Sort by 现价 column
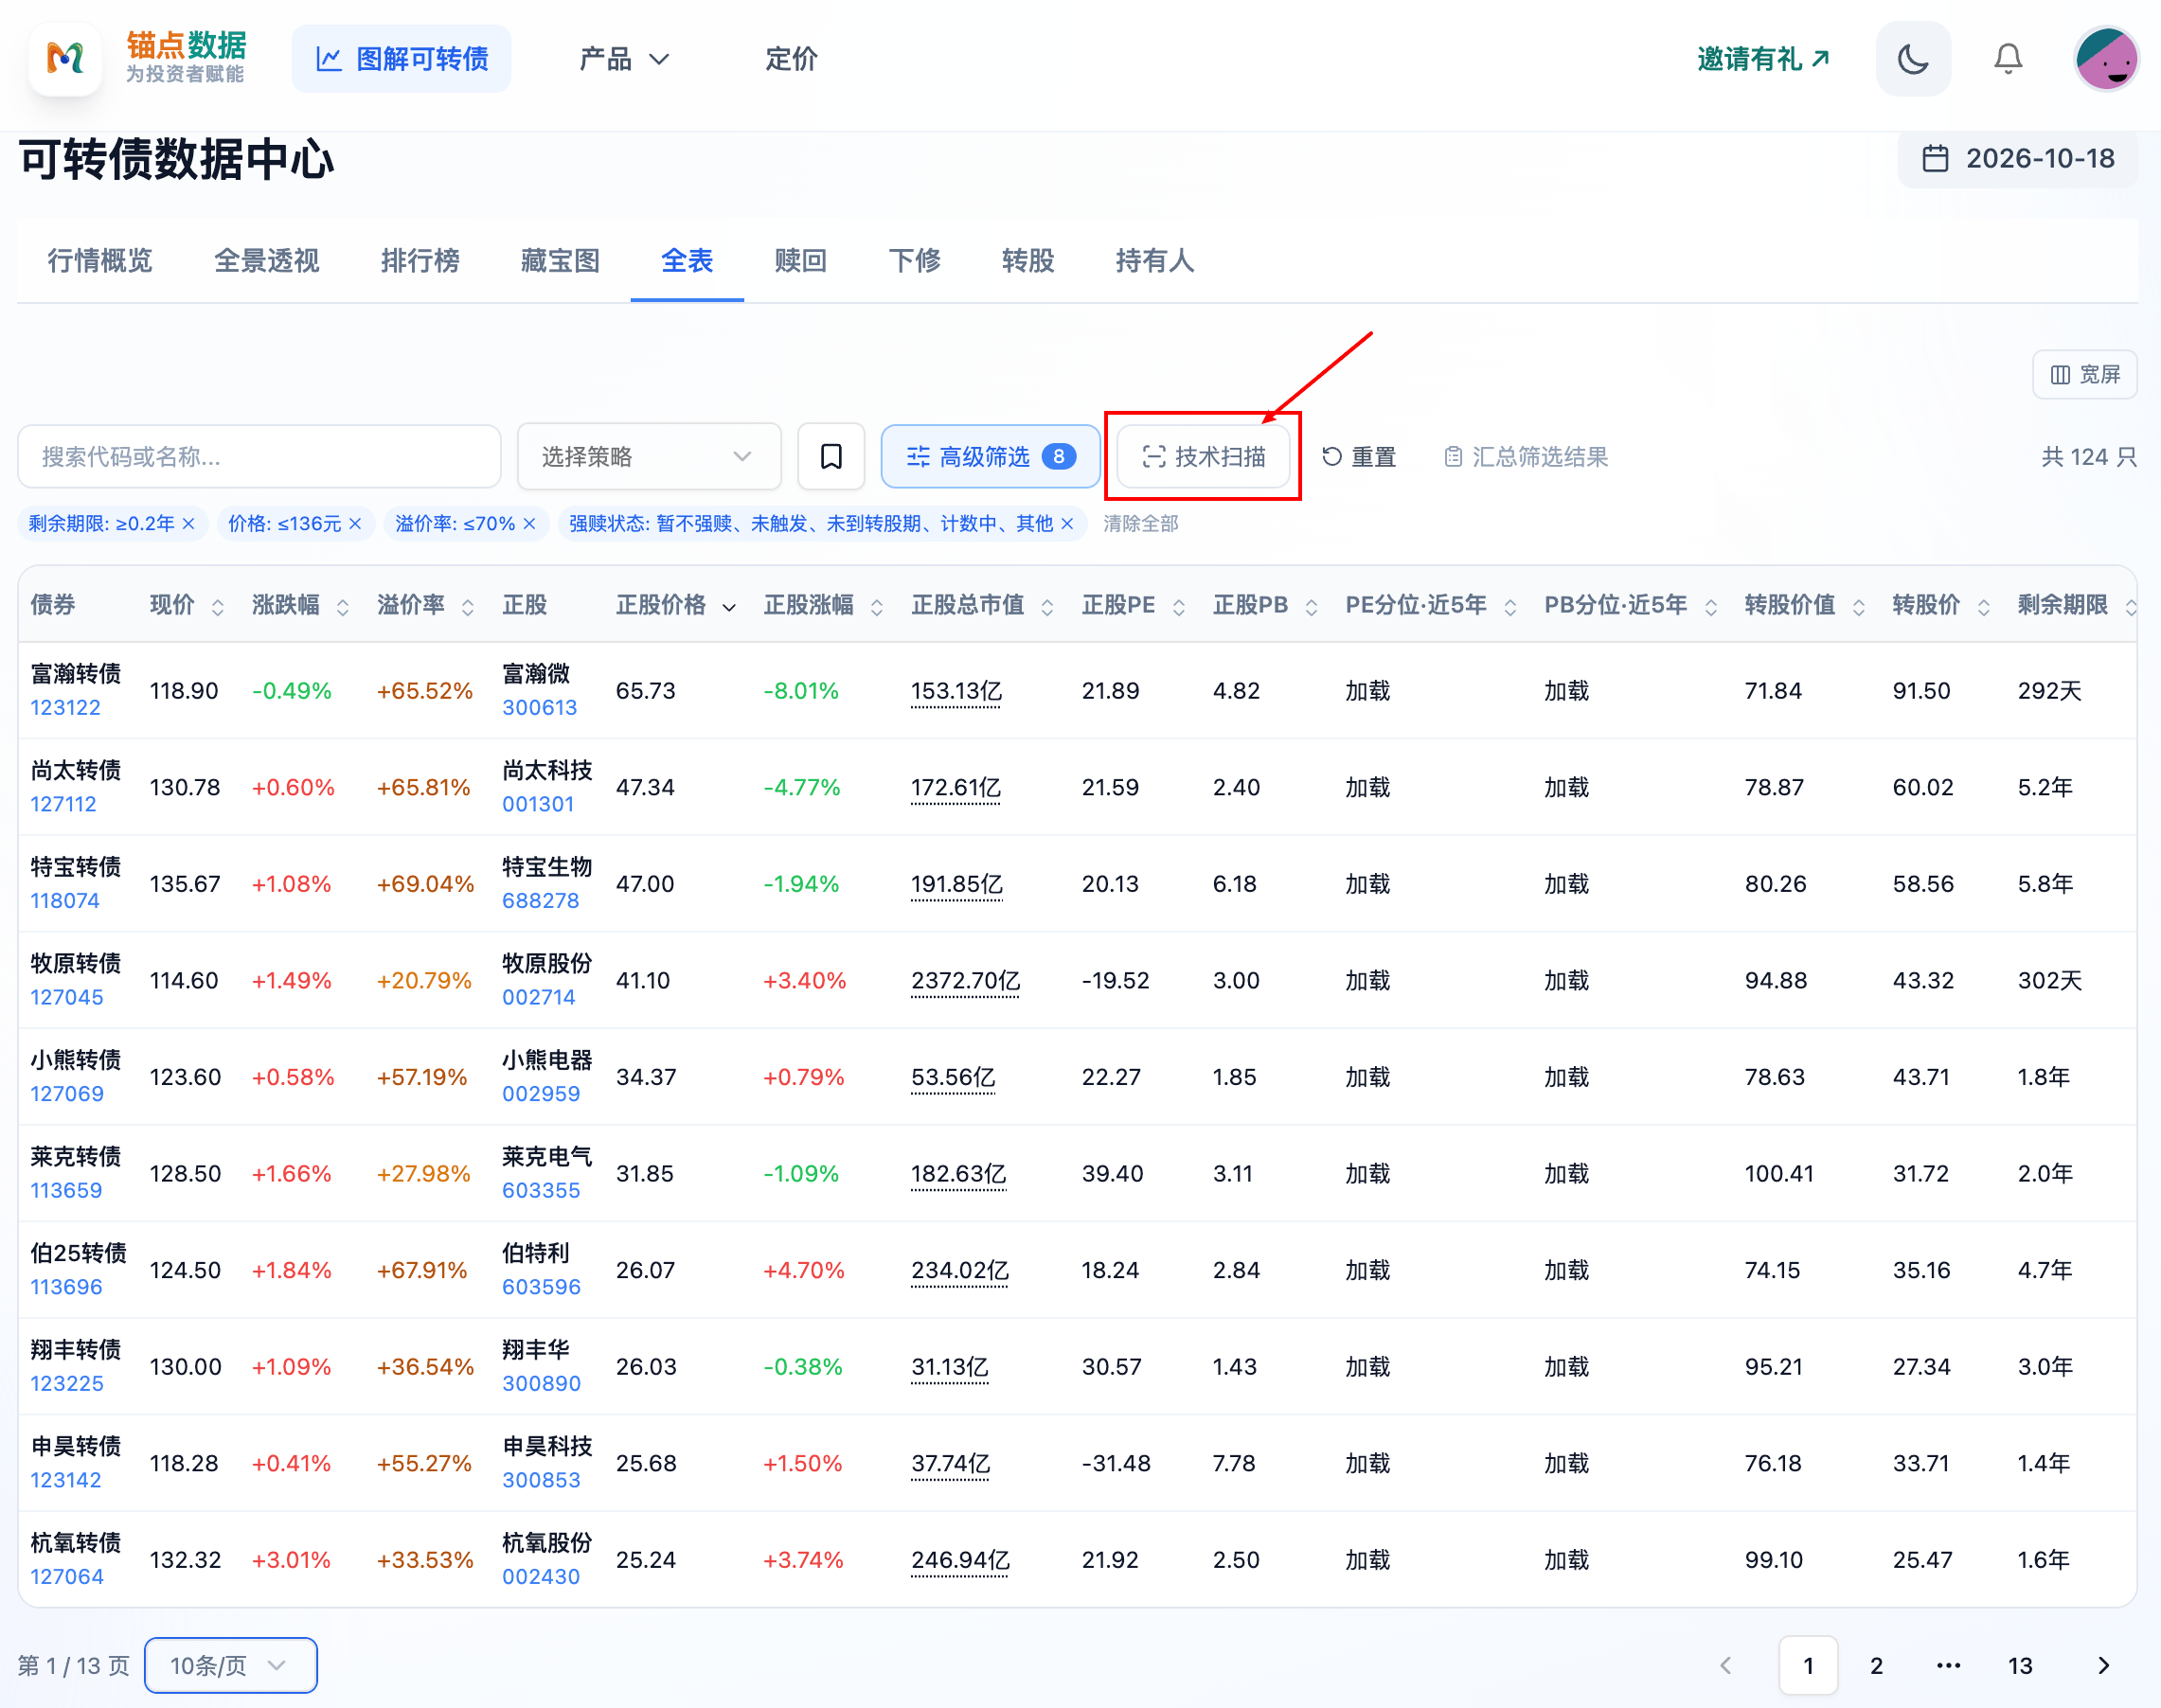The width and height of the screenshot is (2161, 1708). coord(217,607)
